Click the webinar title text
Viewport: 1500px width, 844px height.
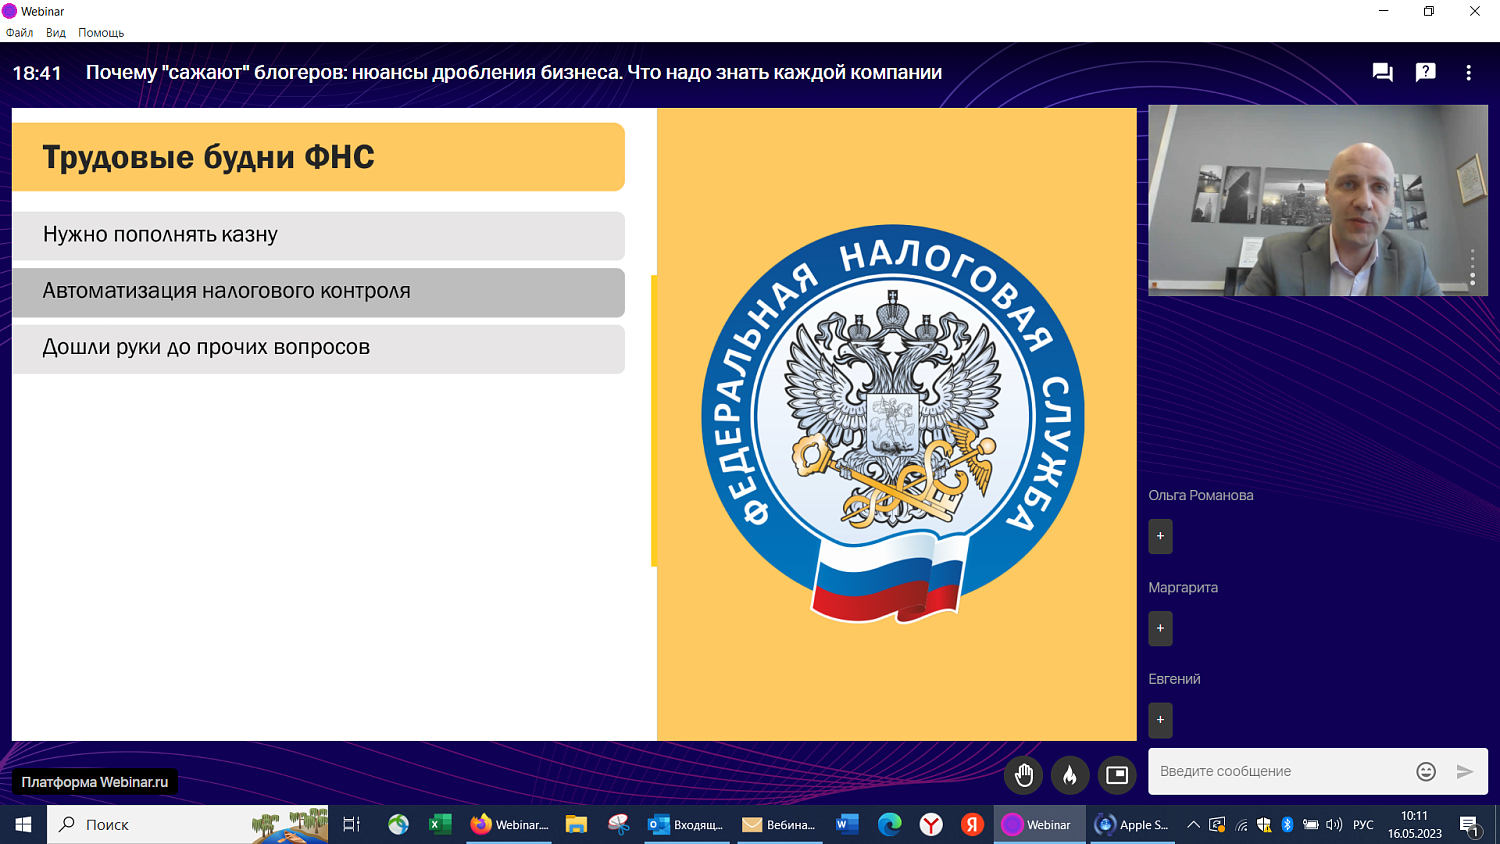pos(514,72)
